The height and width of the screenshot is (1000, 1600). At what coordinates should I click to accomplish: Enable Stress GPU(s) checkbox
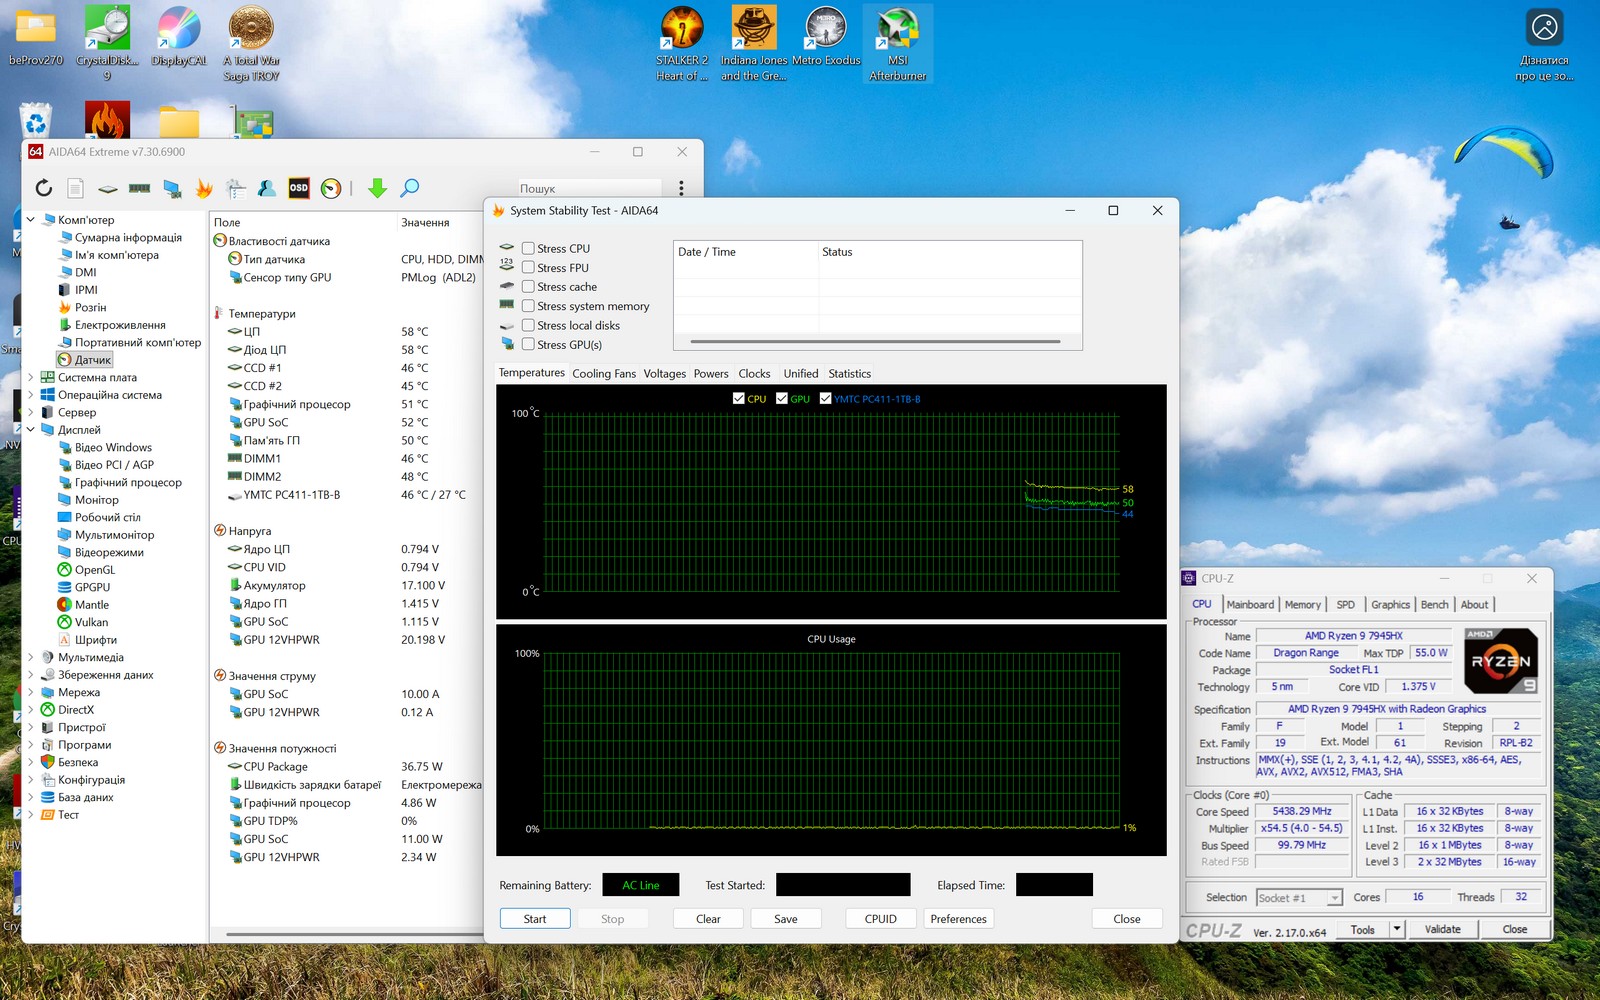(528, 345)
